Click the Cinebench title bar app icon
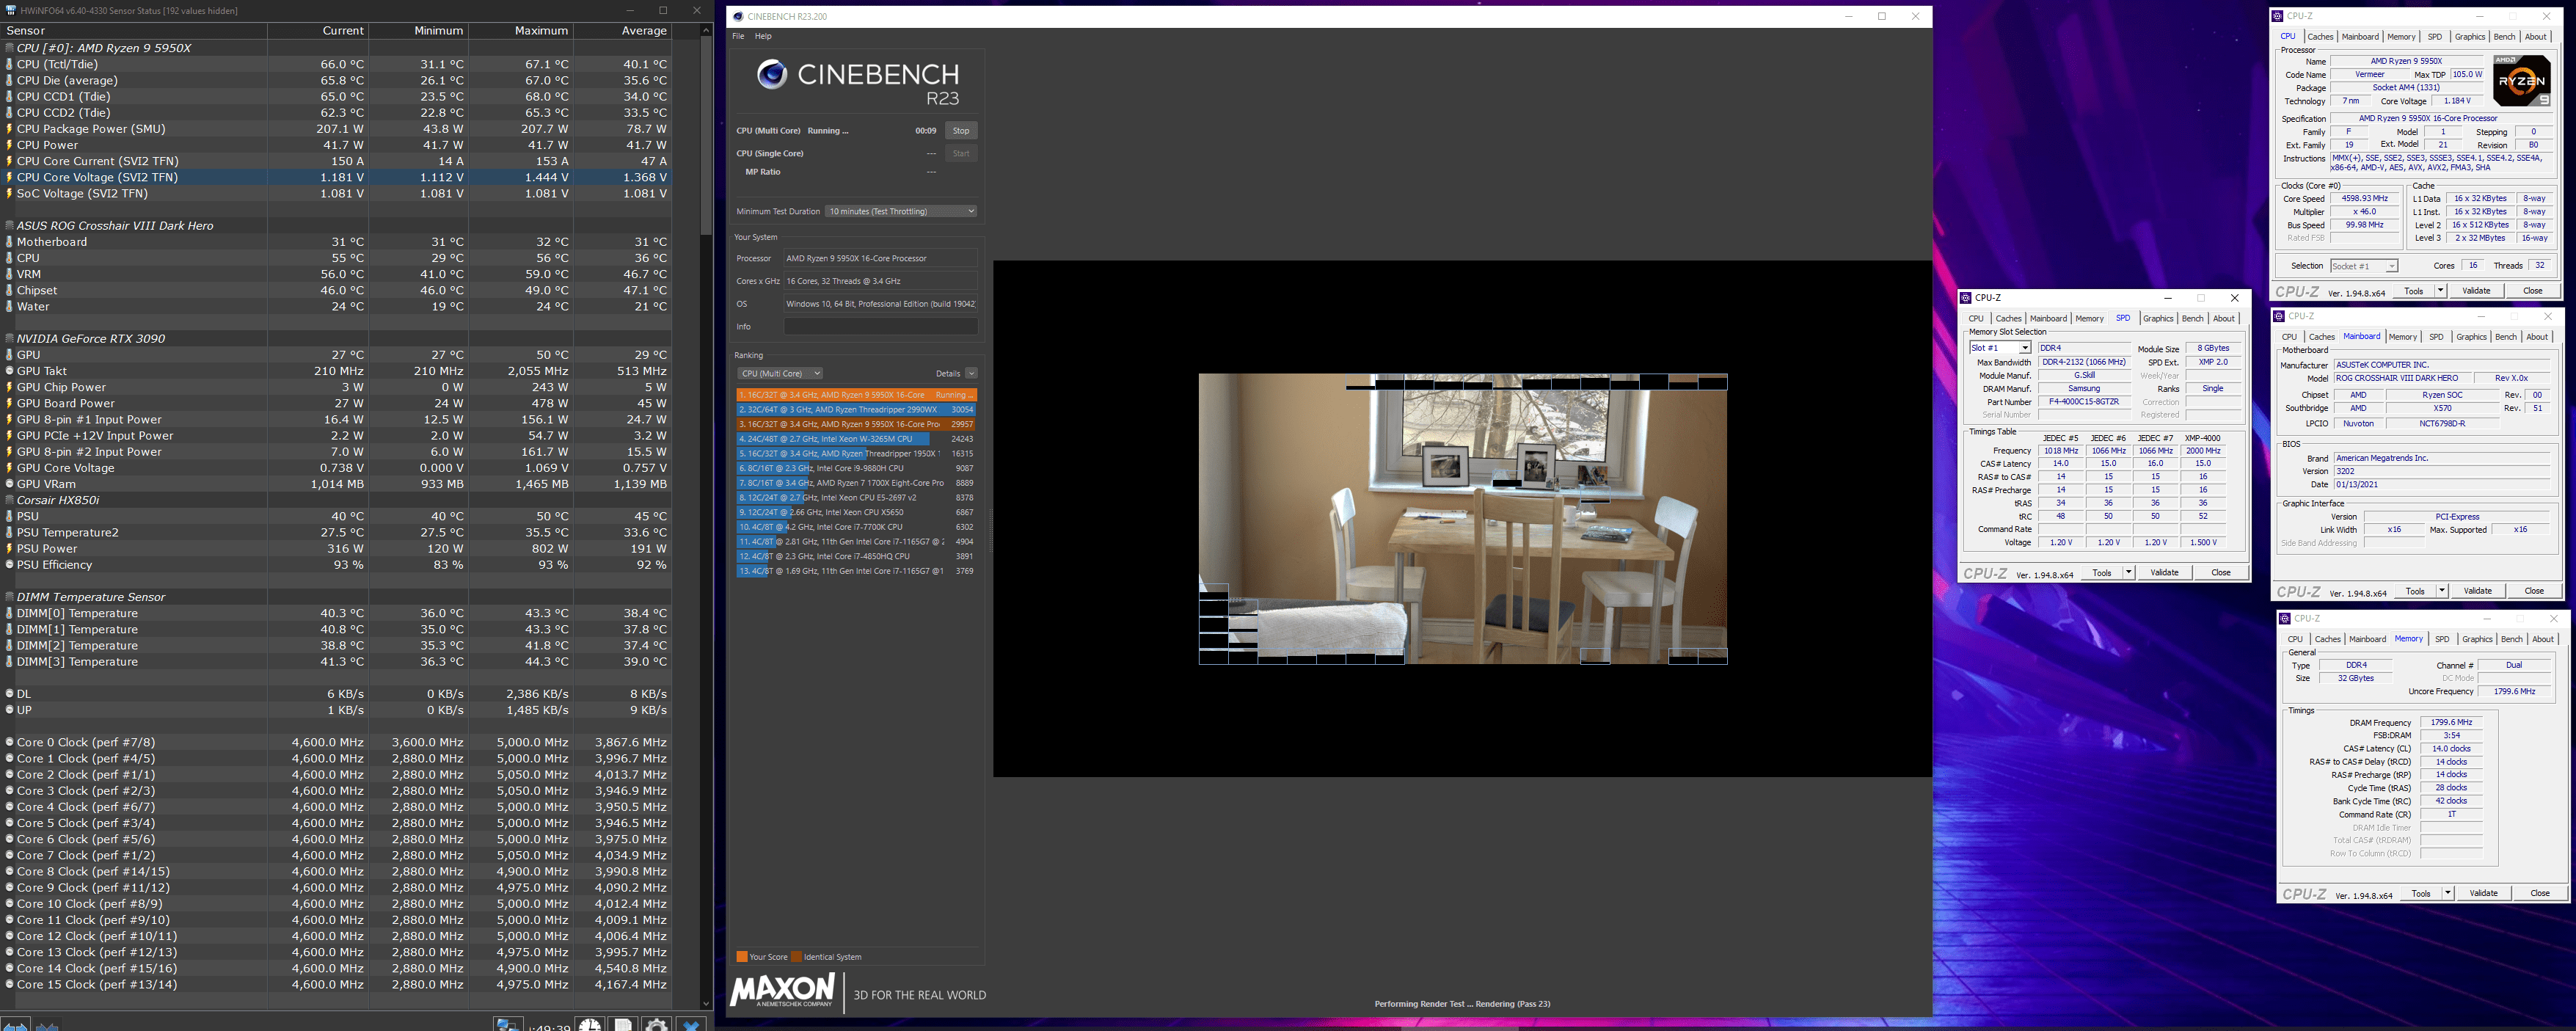 coord(738,17)
